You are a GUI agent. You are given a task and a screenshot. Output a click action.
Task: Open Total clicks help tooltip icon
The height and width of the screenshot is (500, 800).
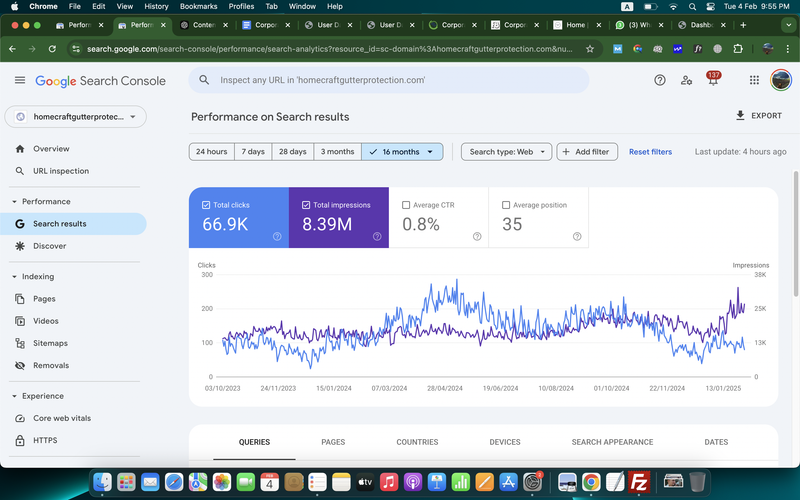(277, 236)
